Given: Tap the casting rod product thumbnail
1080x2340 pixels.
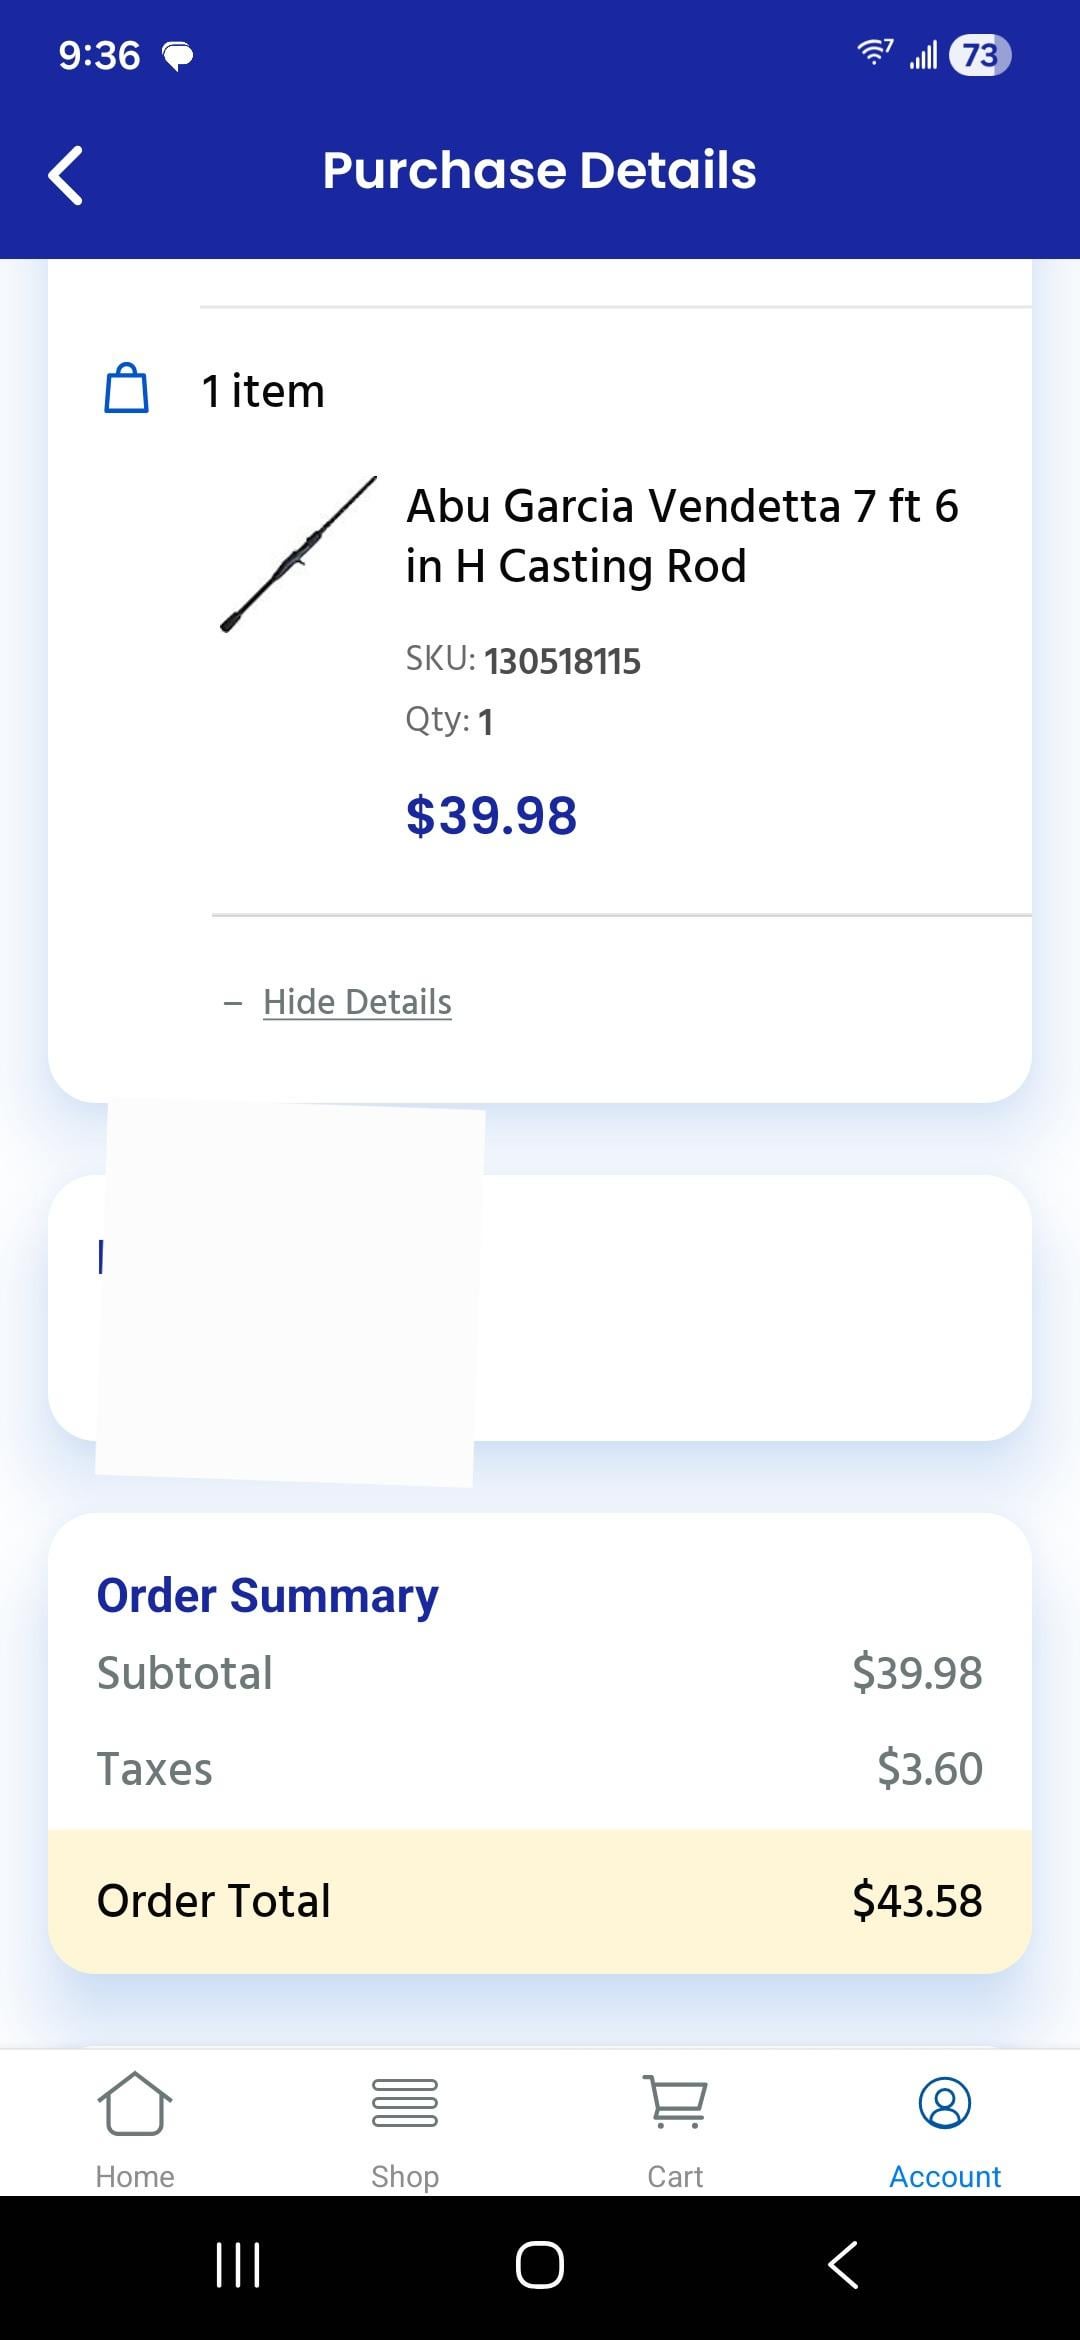Looking at the screenshot, I should 298,555.
